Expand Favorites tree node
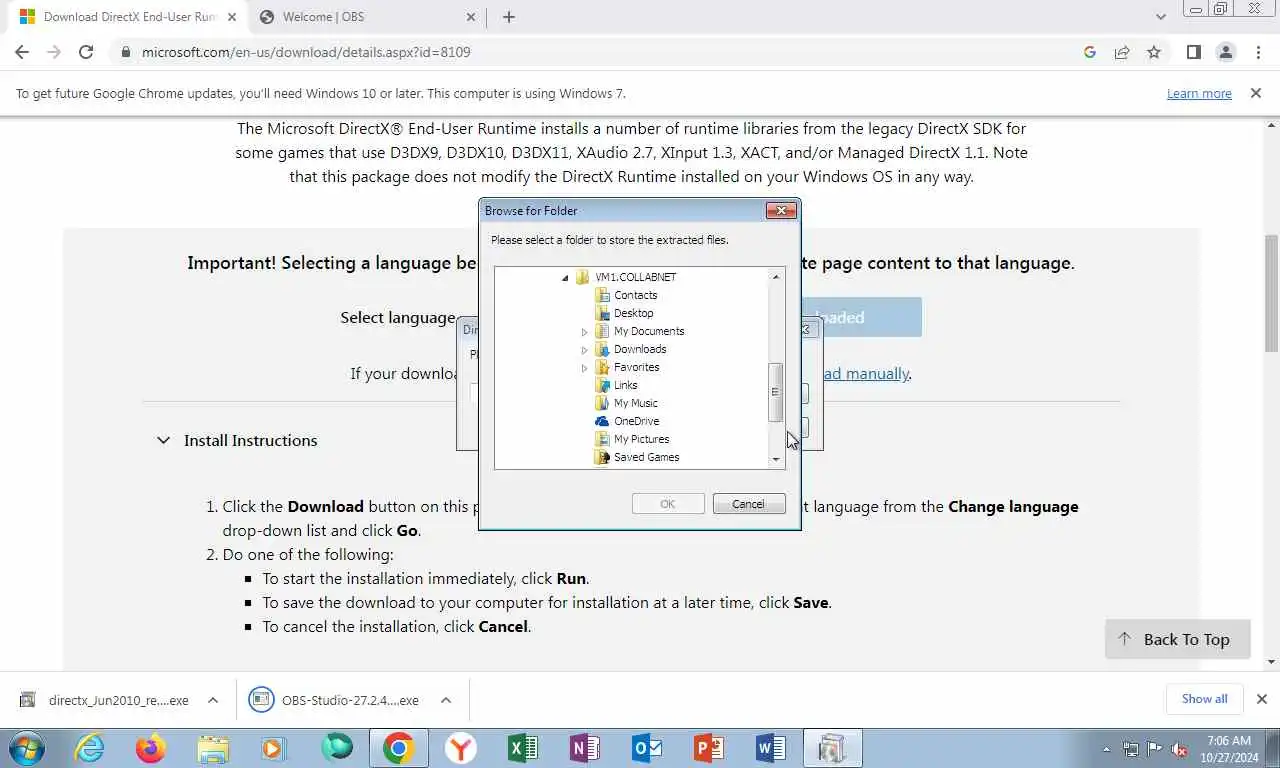 pyautogui.click(x=585, y=368)
